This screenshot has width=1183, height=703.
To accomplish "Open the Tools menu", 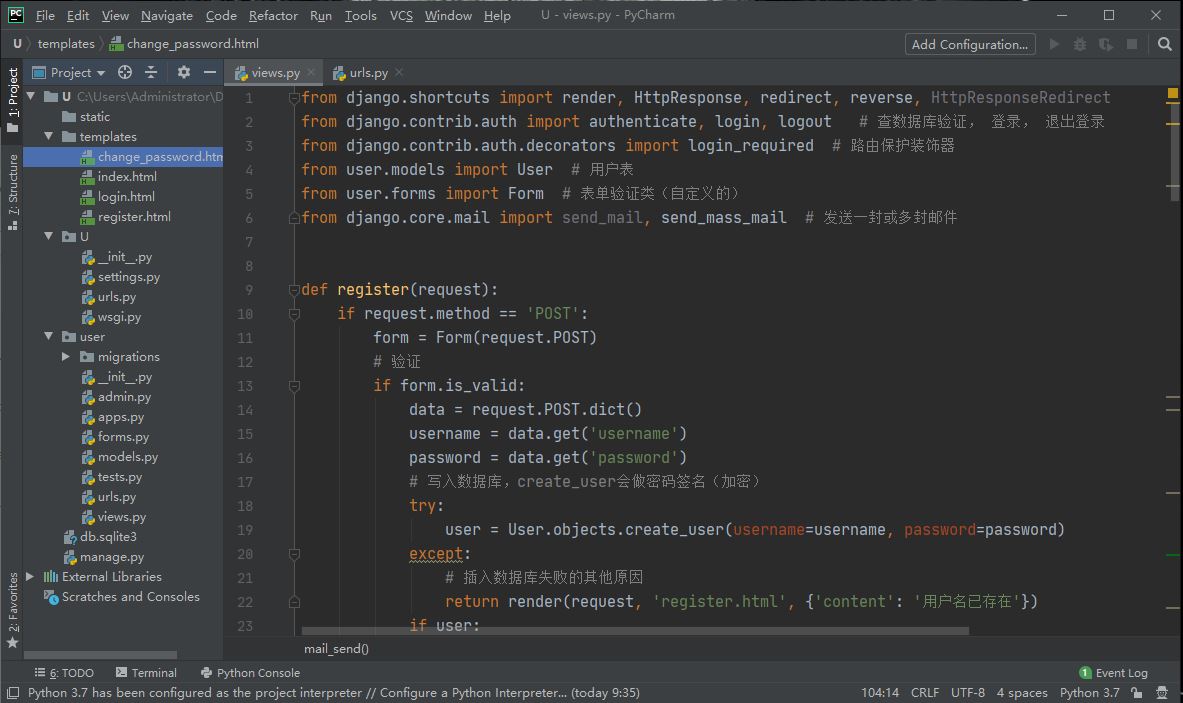I will tap(361, 15).
